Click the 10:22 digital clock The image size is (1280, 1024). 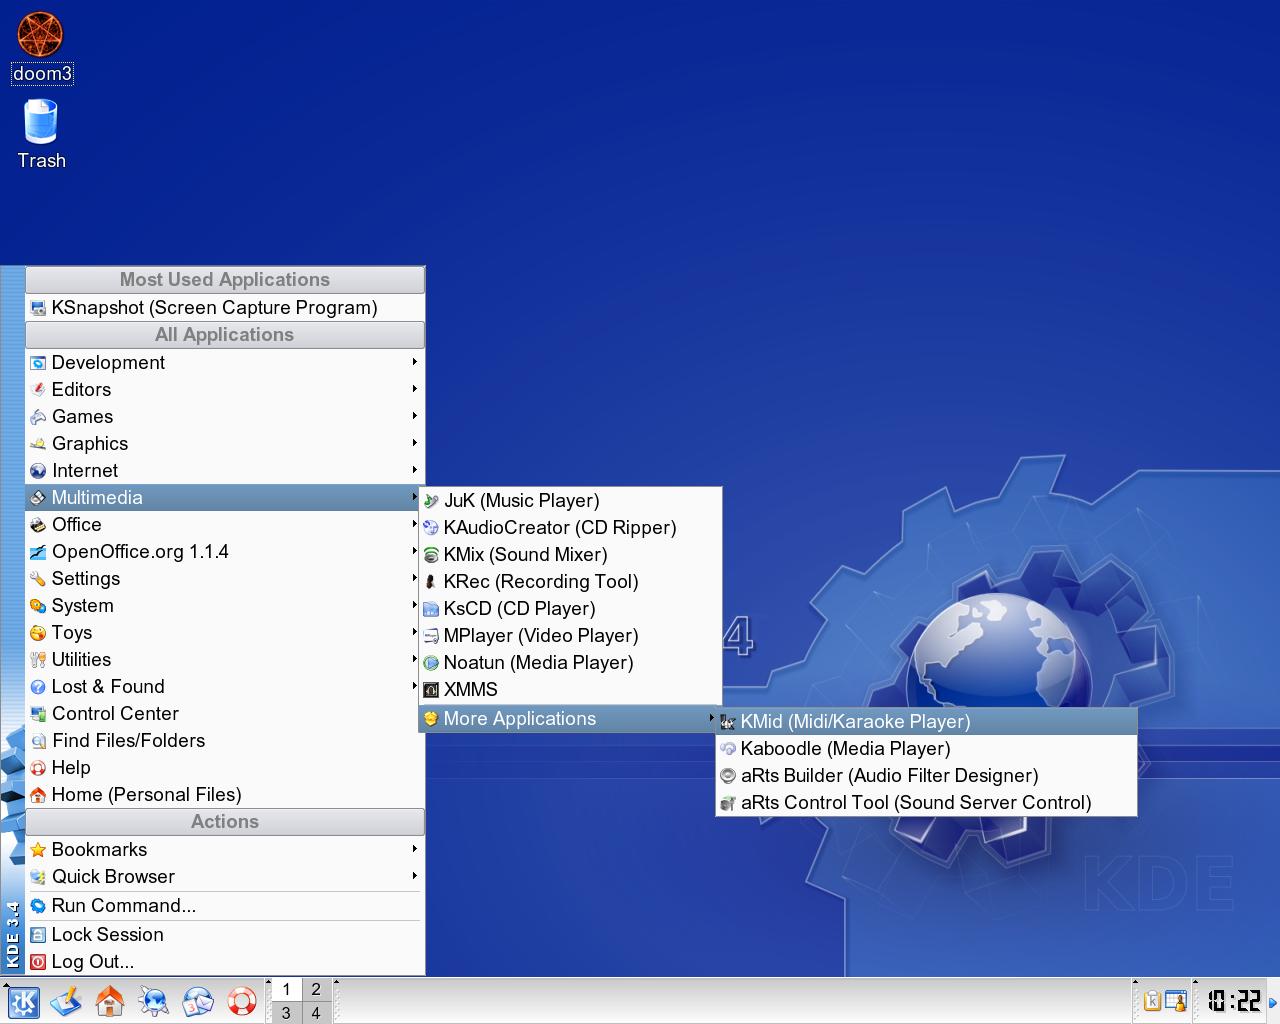1233,1001
